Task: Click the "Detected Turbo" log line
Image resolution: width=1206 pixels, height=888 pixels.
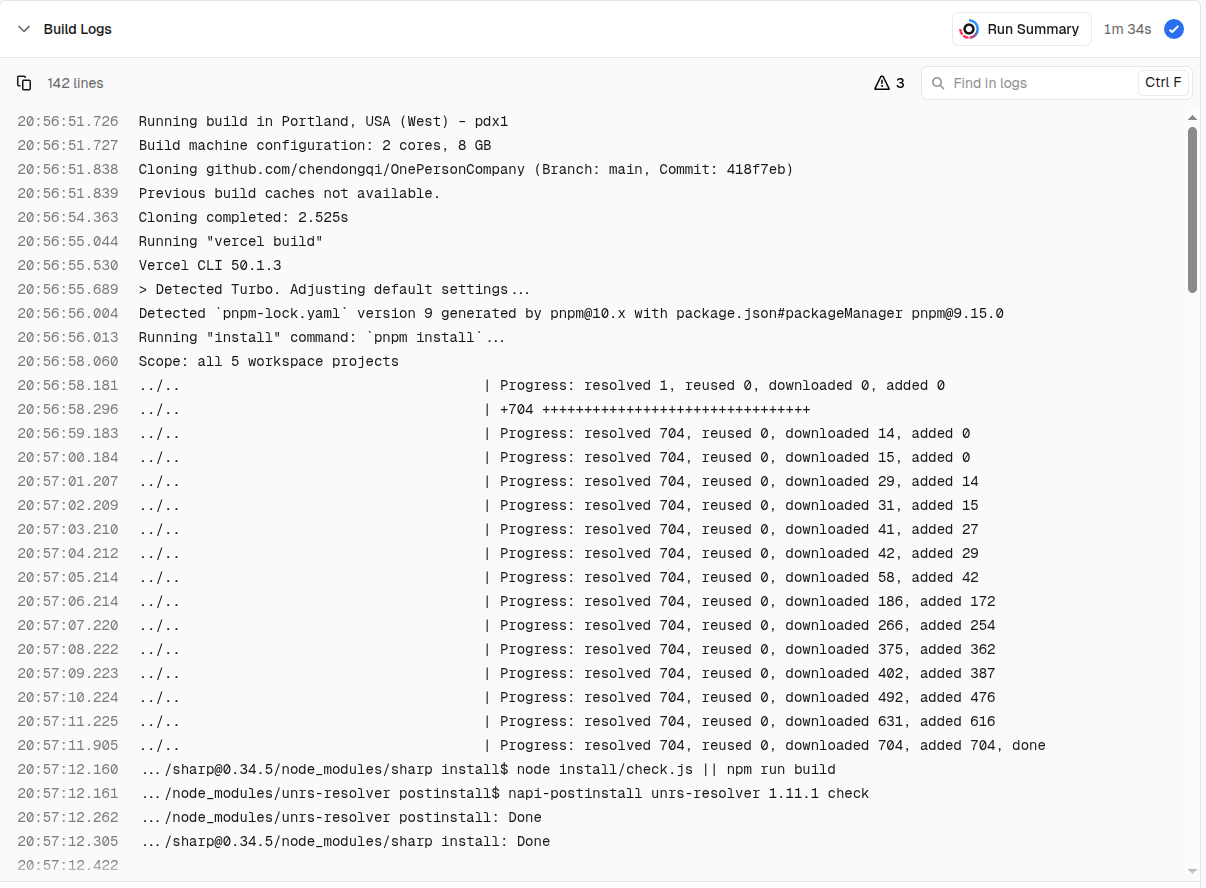Action: point(334,289)
